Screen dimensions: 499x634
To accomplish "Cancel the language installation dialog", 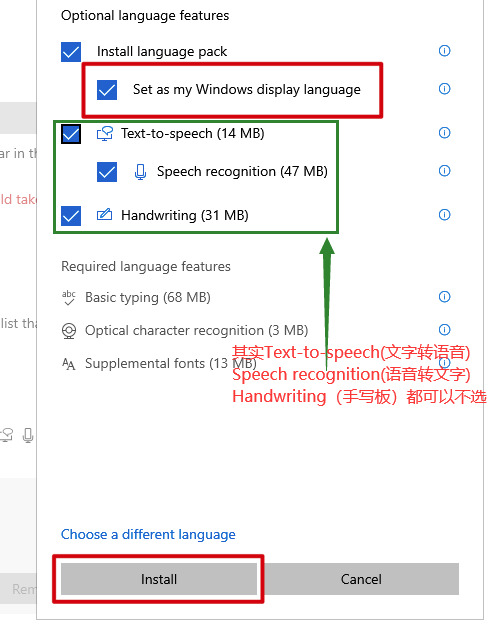I will click(361, 579).
